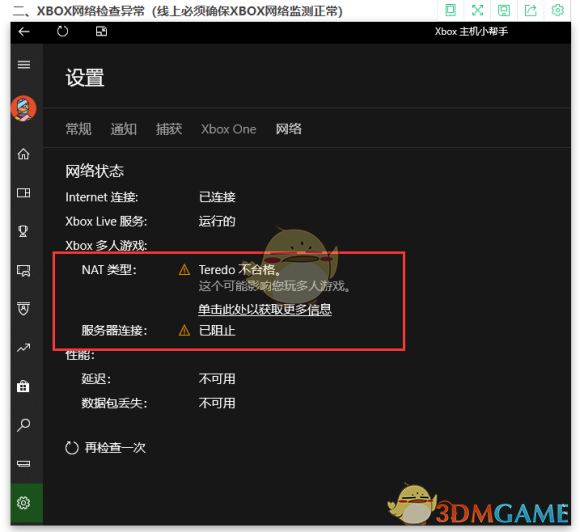Screen dimensions: 580x532
Task: Click the 延迟 不可用 value
Action: click(x=217, y=379)
